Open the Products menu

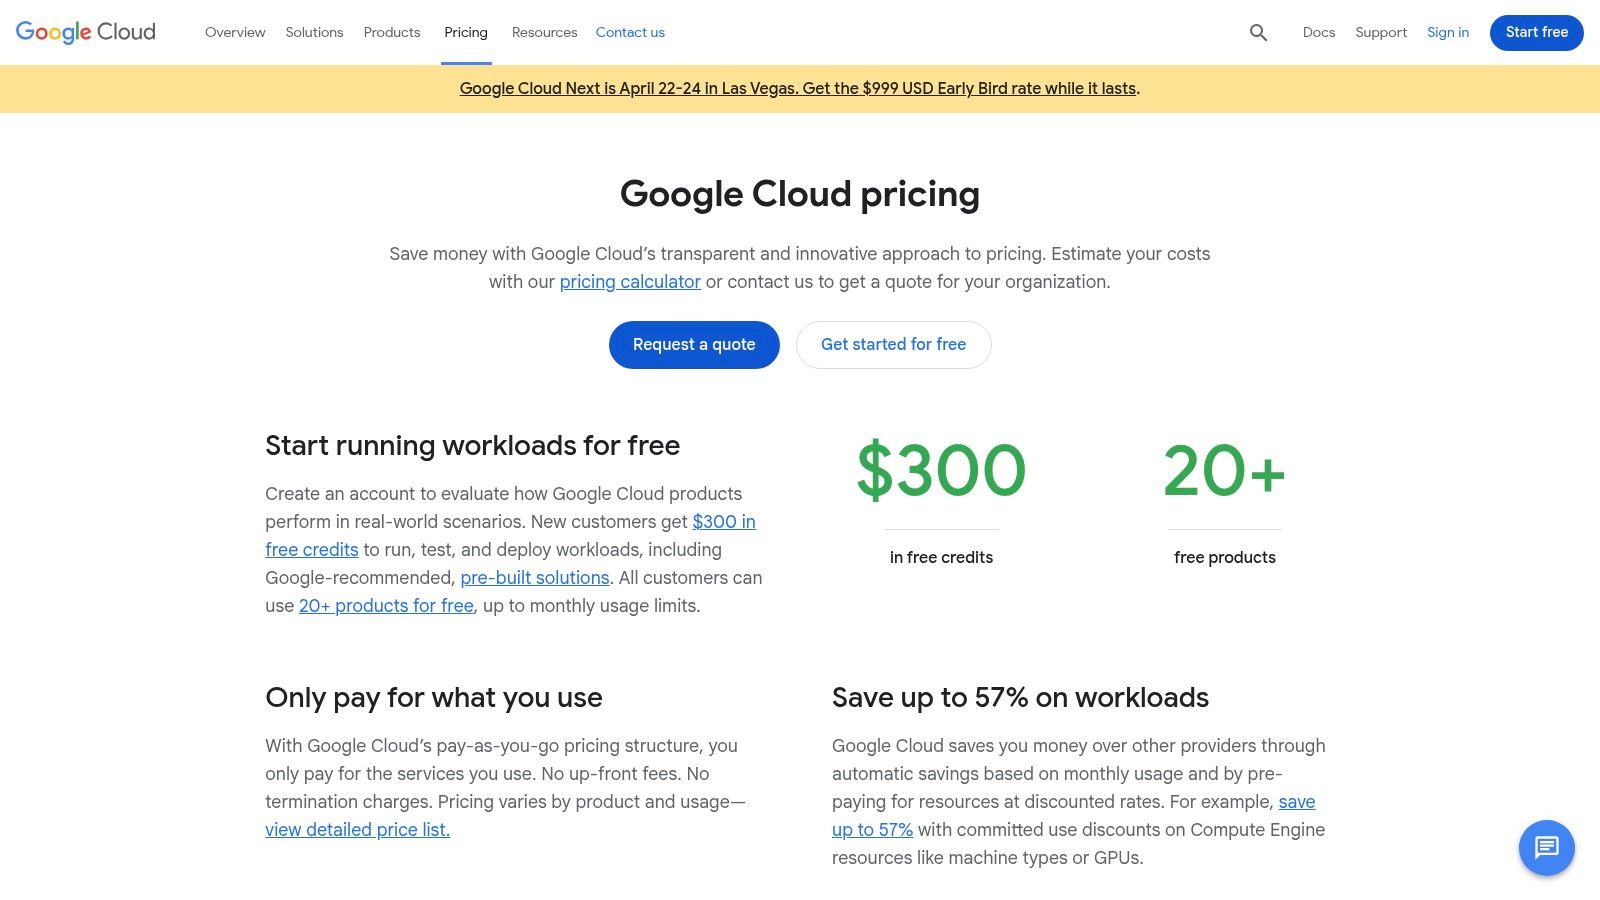(x=391, y=32)
